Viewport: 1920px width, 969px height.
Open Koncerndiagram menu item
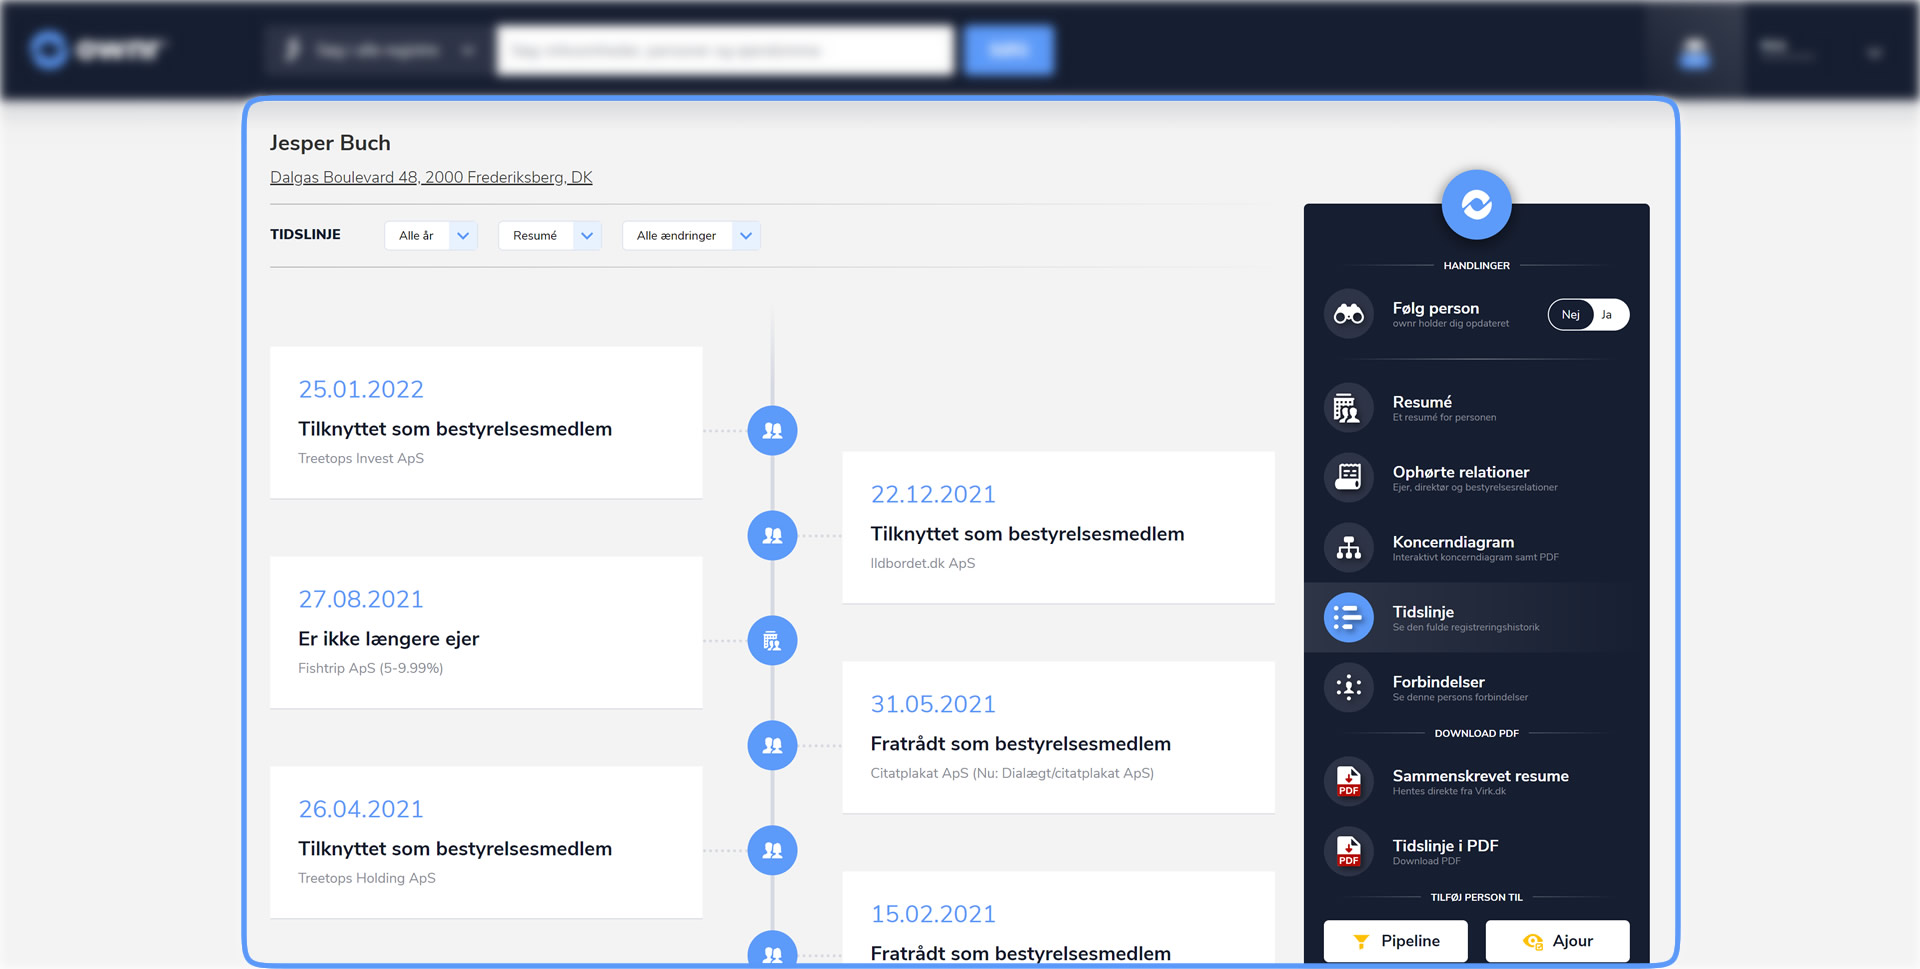coord(1476,548)
